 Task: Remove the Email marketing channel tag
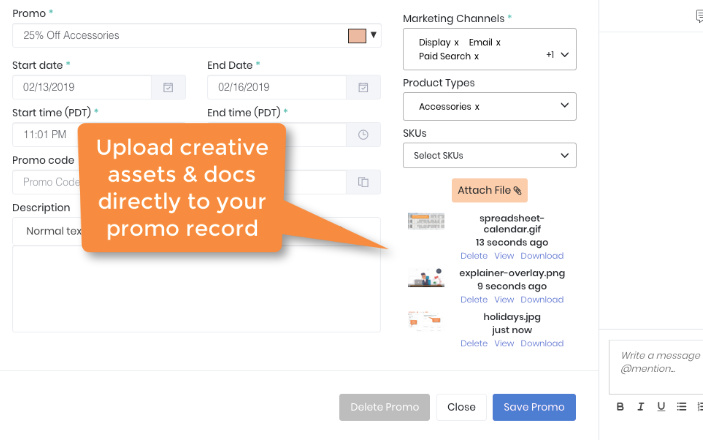[x=498, y=43]
